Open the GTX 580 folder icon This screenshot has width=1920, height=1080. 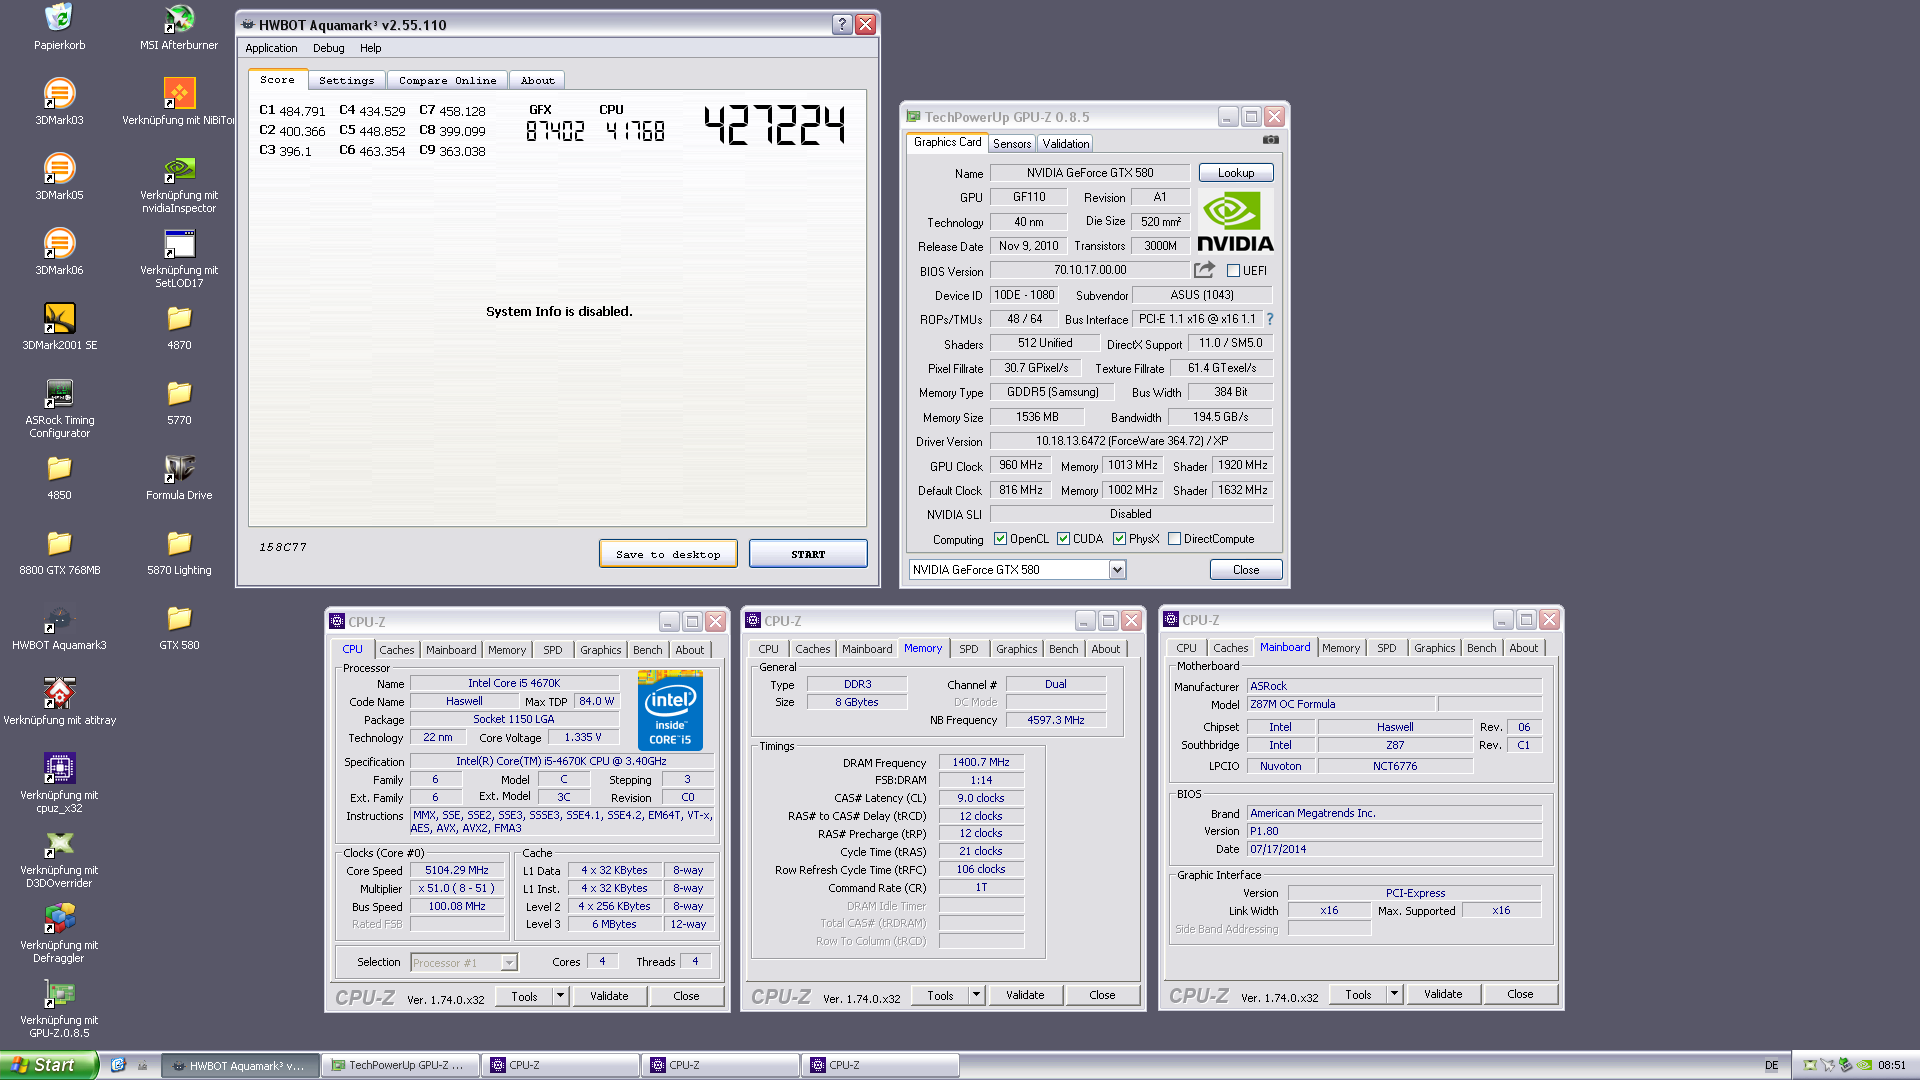(x=179, y=618)
